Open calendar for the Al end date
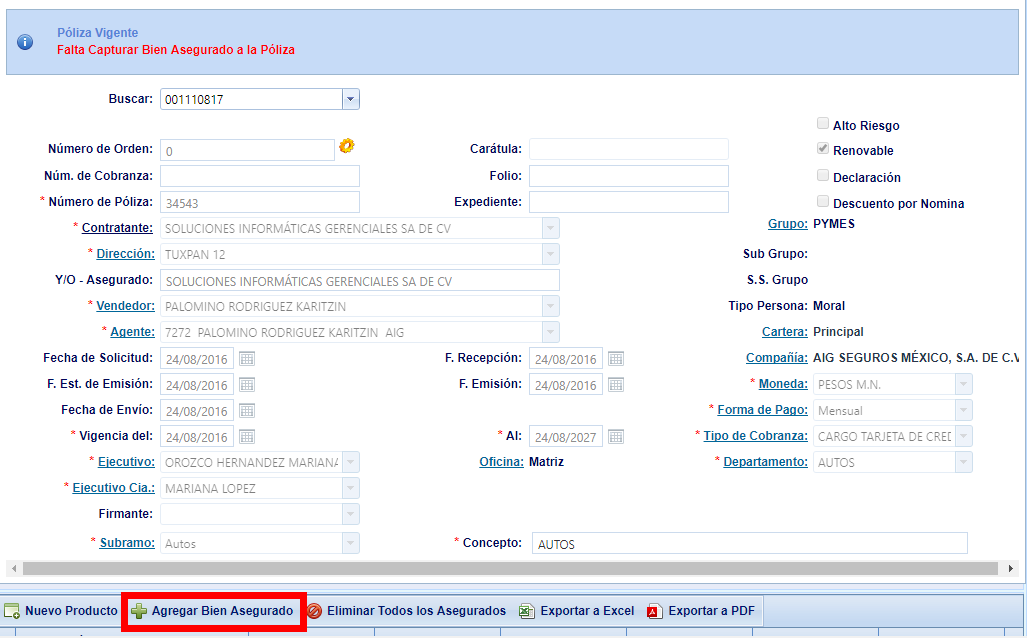The height and width of the screenshot is (638, 1027). tap(616, 437)
